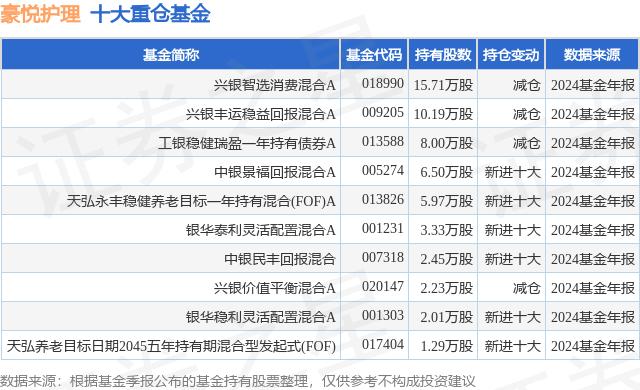Screen dimensions: 640x390
Task: Click fund code 020147
Action: point(383,286)
